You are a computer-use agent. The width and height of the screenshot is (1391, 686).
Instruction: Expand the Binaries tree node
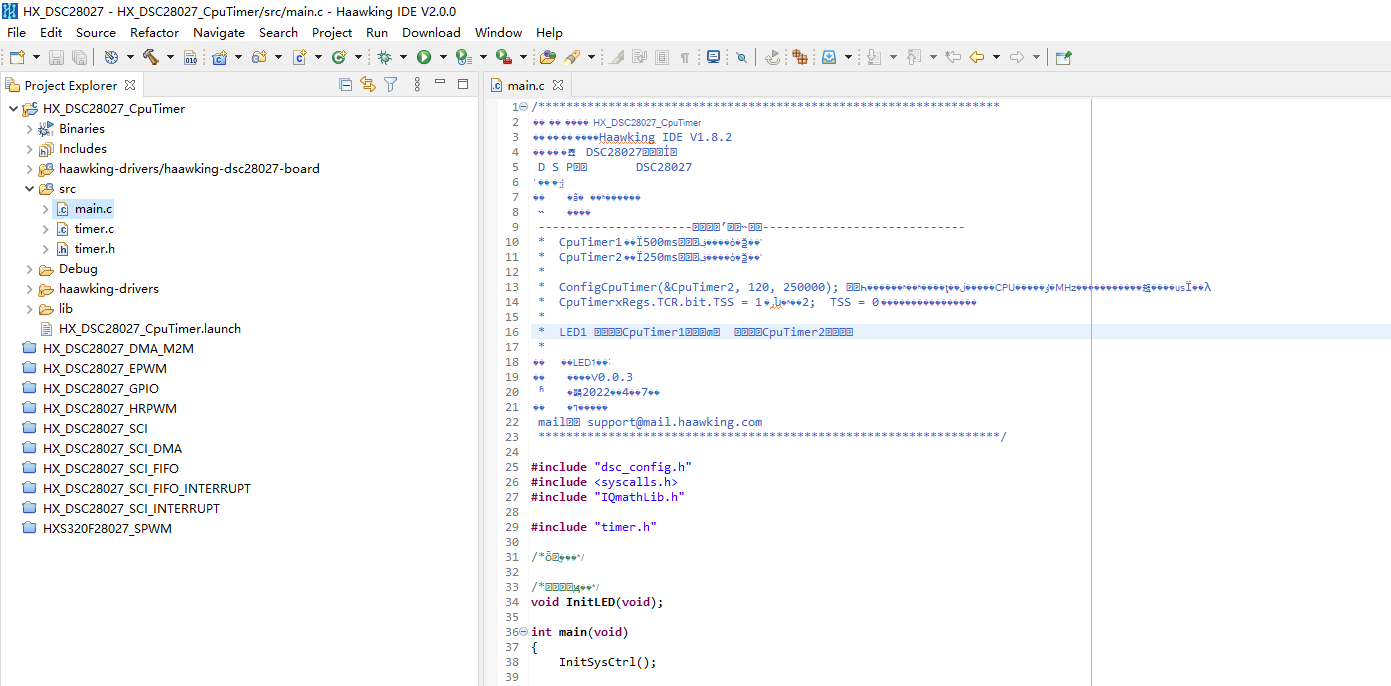tap(29, 128)
